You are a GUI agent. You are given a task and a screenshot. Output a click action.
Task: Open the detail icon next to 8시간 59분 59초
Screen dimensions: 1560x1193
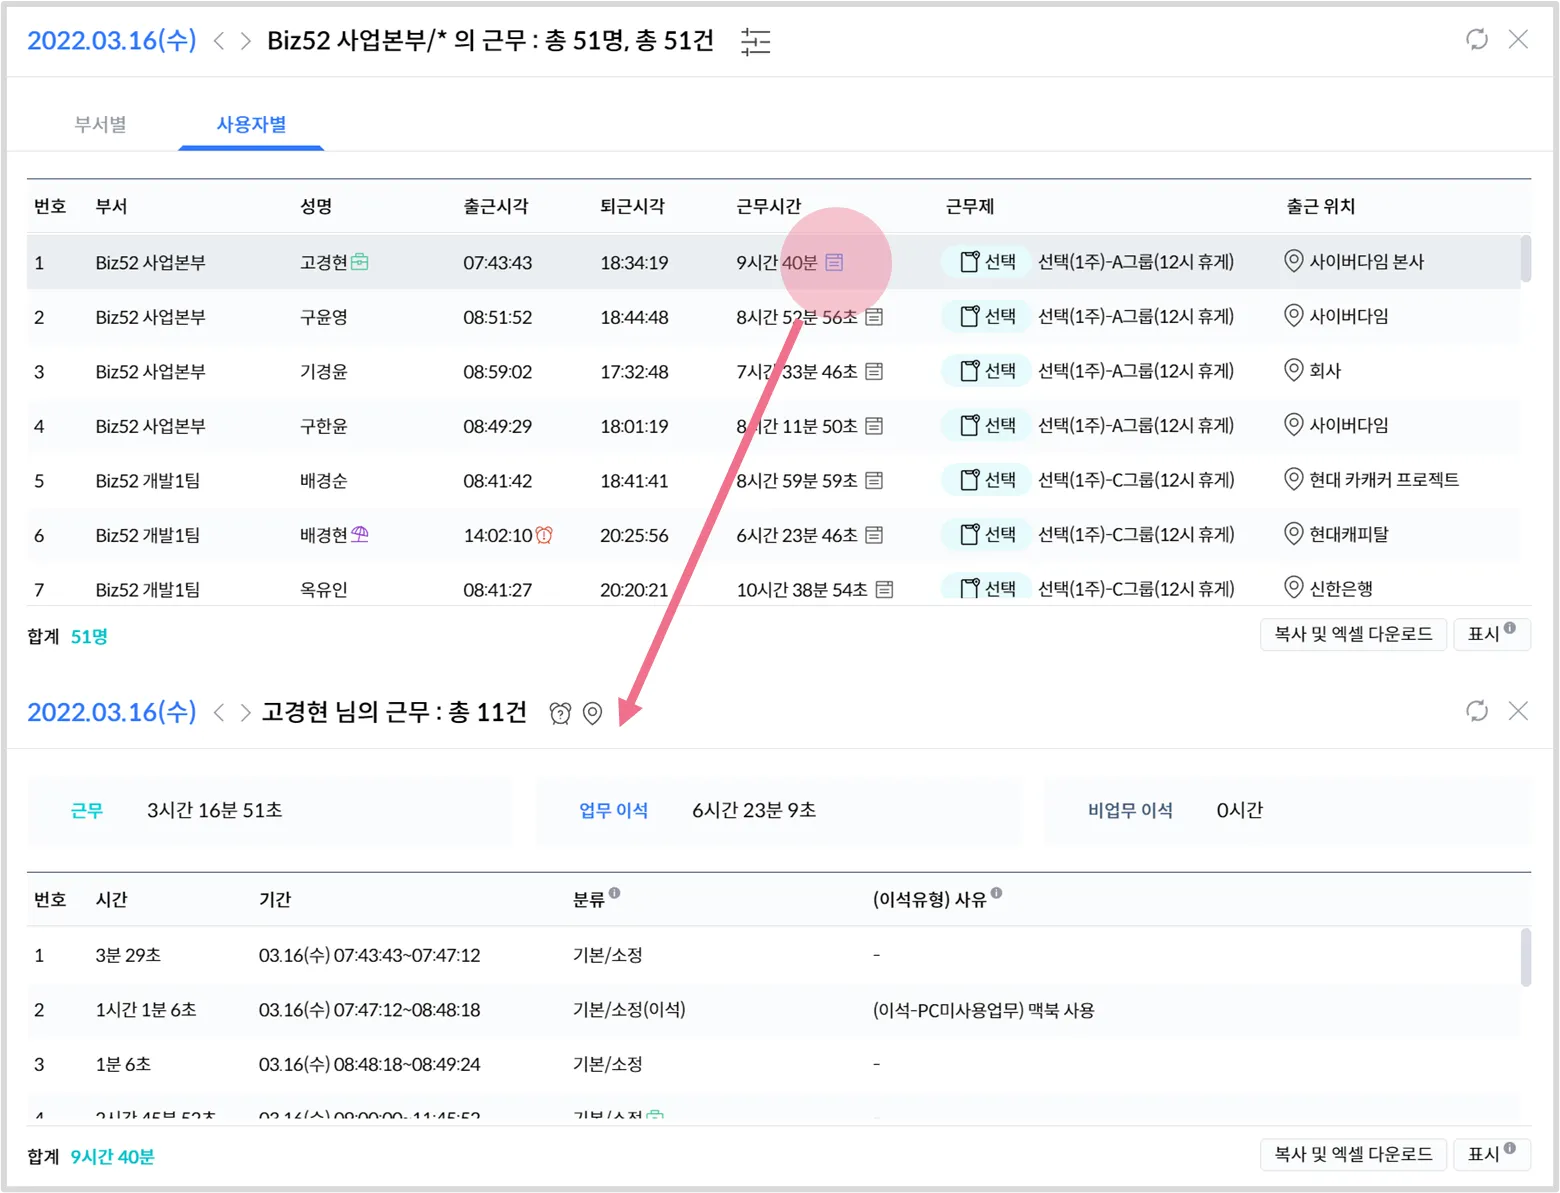click(874, 480)
